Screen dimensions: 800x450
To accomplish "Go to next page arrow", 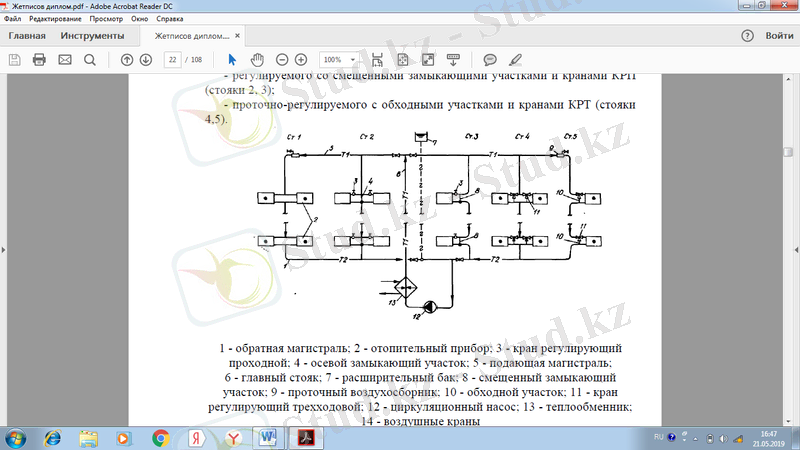I will [146, 60].
